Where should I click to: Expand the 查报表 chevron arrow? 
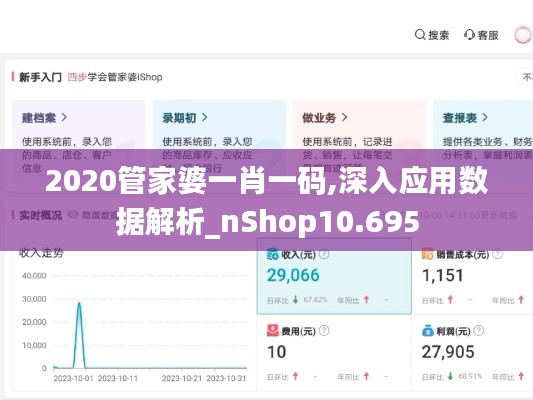click(485, 118)
